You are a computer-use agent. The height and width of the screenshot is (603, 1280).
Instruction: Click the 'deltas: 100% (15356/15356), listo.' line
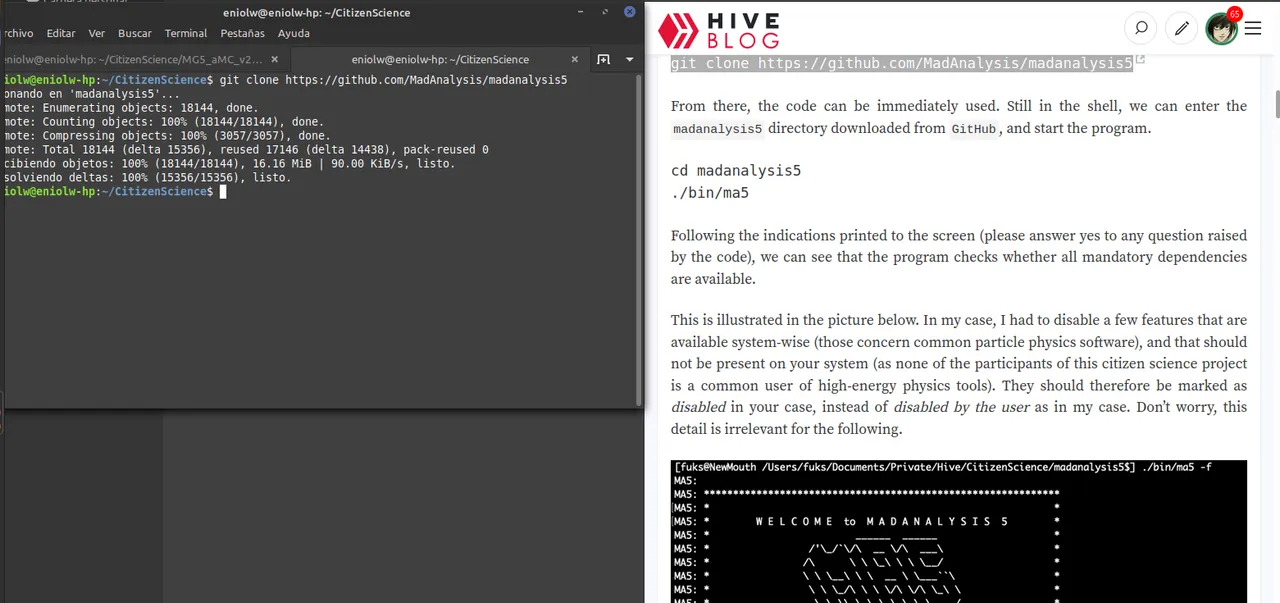(x=146, y=177)
